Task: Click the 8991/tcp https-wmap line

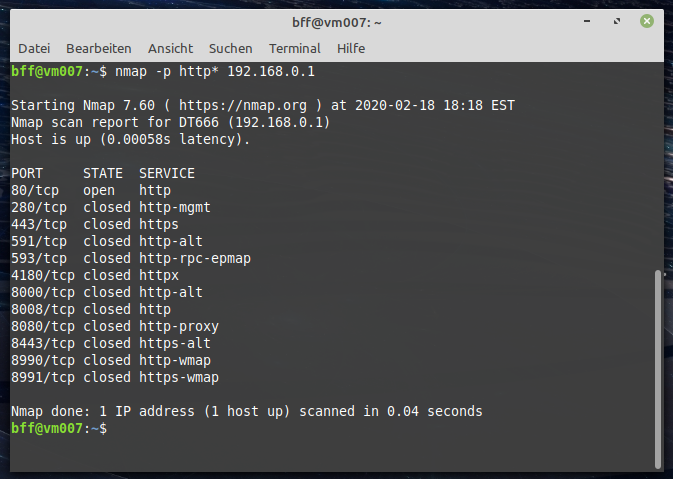Action: pyautogui.click(x=115, y=377)
